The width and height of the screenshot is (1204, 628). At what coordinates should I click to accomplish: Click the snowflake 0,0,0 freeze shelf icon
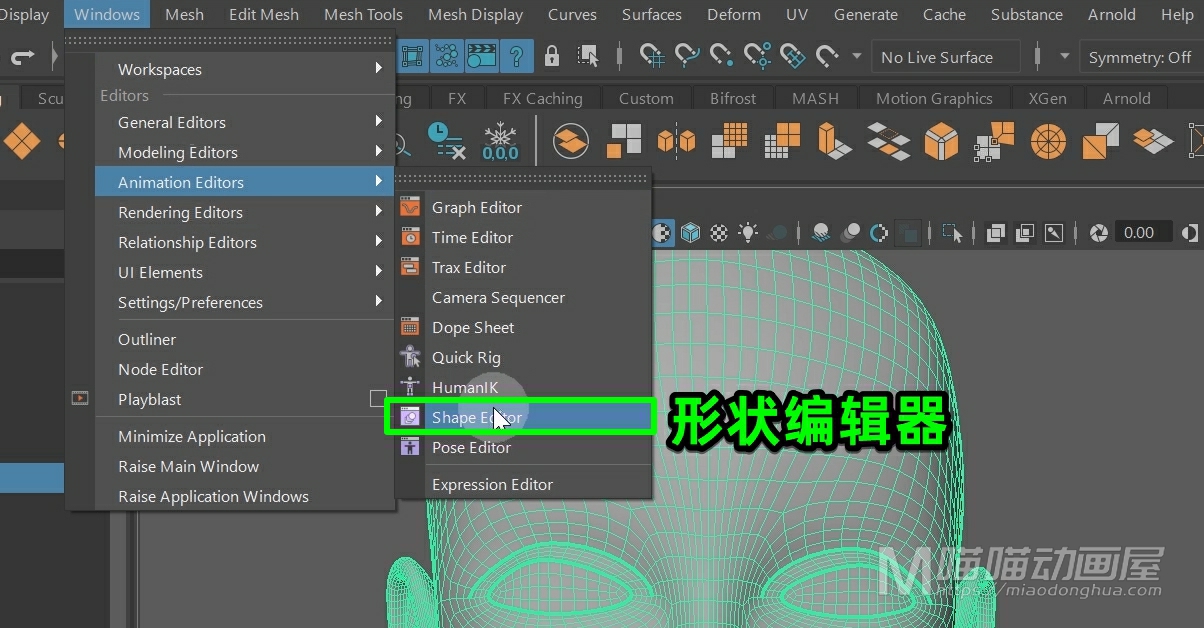click(x=500, y=141)
